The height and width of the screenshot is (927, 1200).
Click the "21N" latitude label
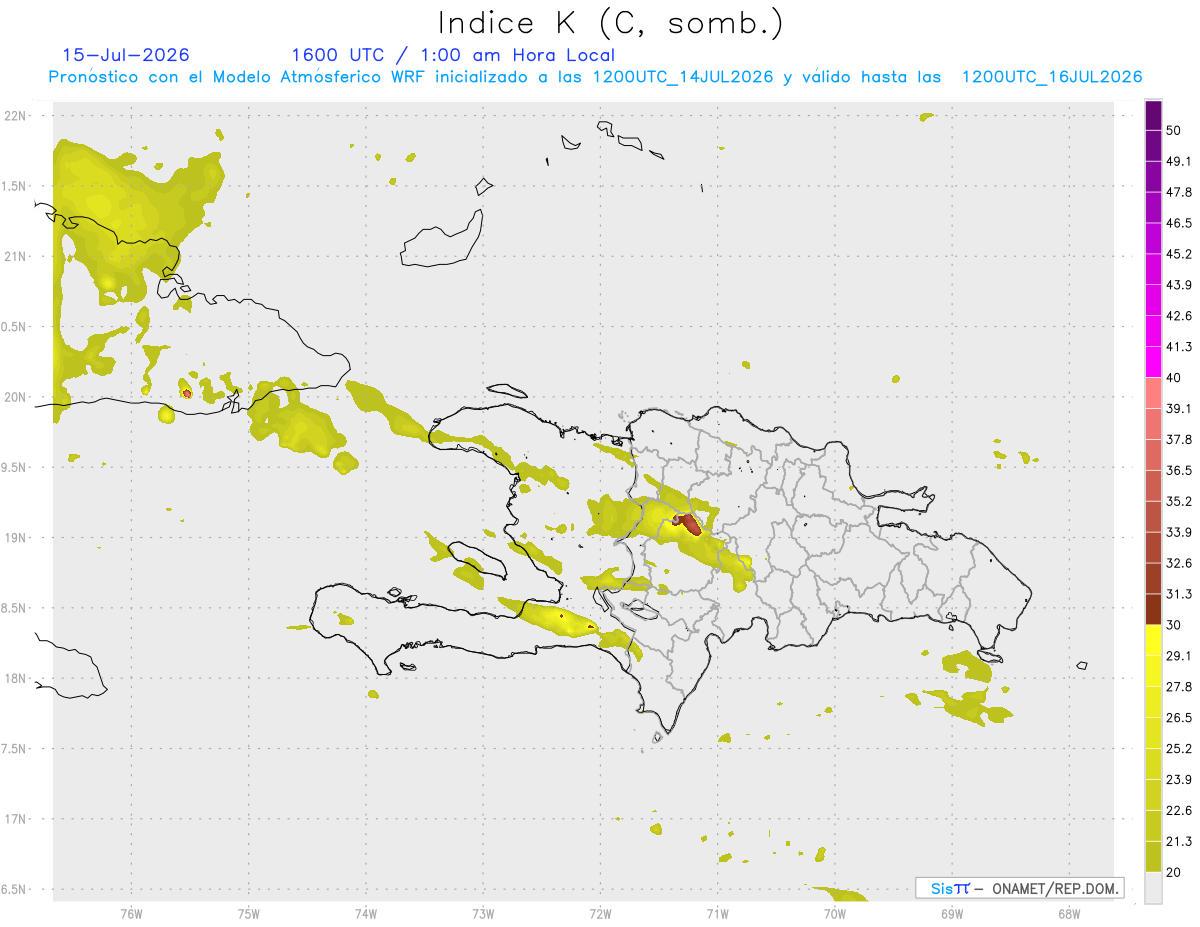(x=17, y=256)
